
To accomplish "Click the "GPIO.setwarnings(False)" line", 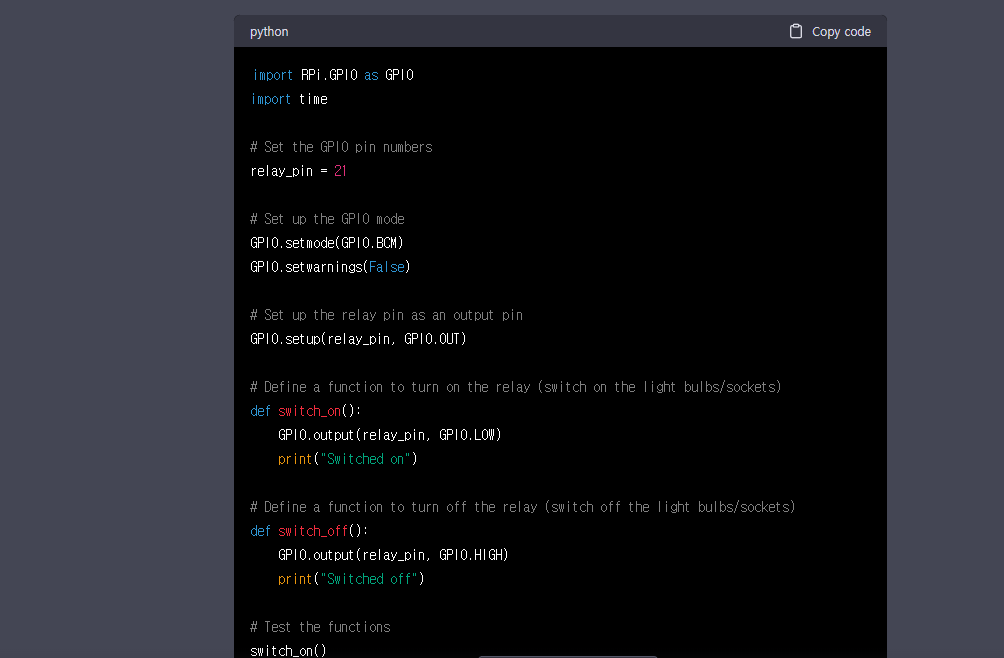I will point(330,267).
